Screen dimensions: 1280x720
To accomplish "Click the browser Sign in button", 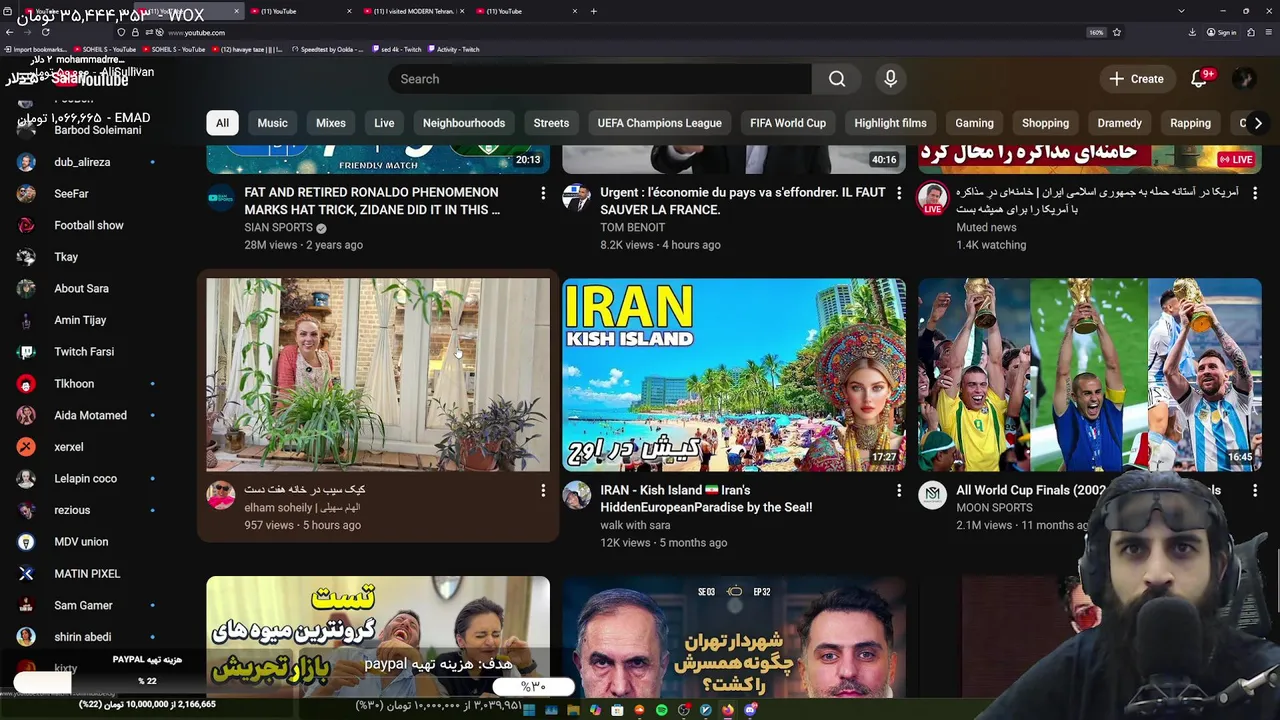I will [1221, 32].
